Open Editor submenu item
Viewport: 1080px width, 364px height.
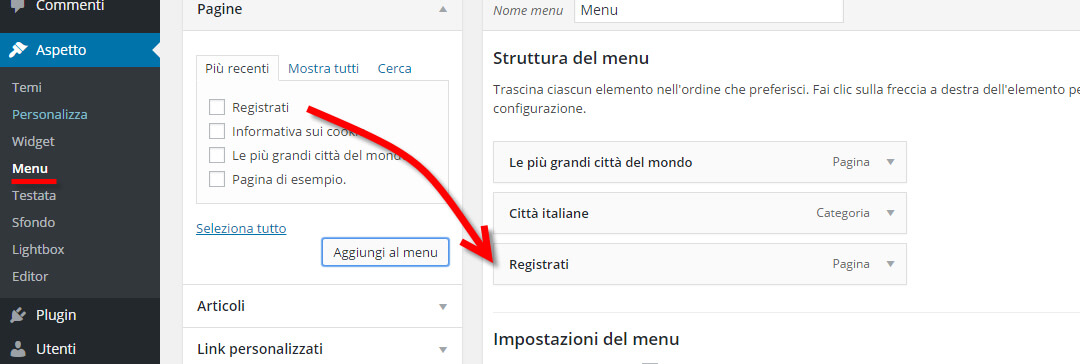click(30, 276)
